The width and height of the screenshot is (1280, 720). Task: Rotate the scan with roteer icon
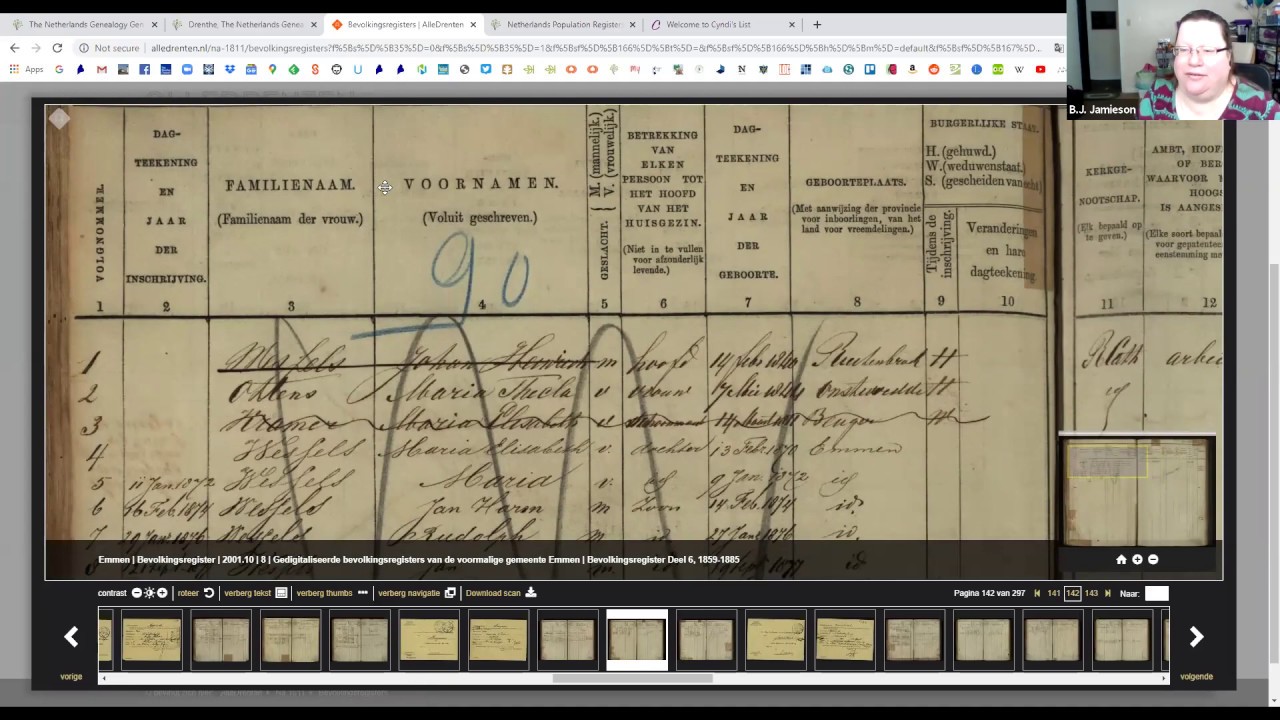[x=209, y=593]
